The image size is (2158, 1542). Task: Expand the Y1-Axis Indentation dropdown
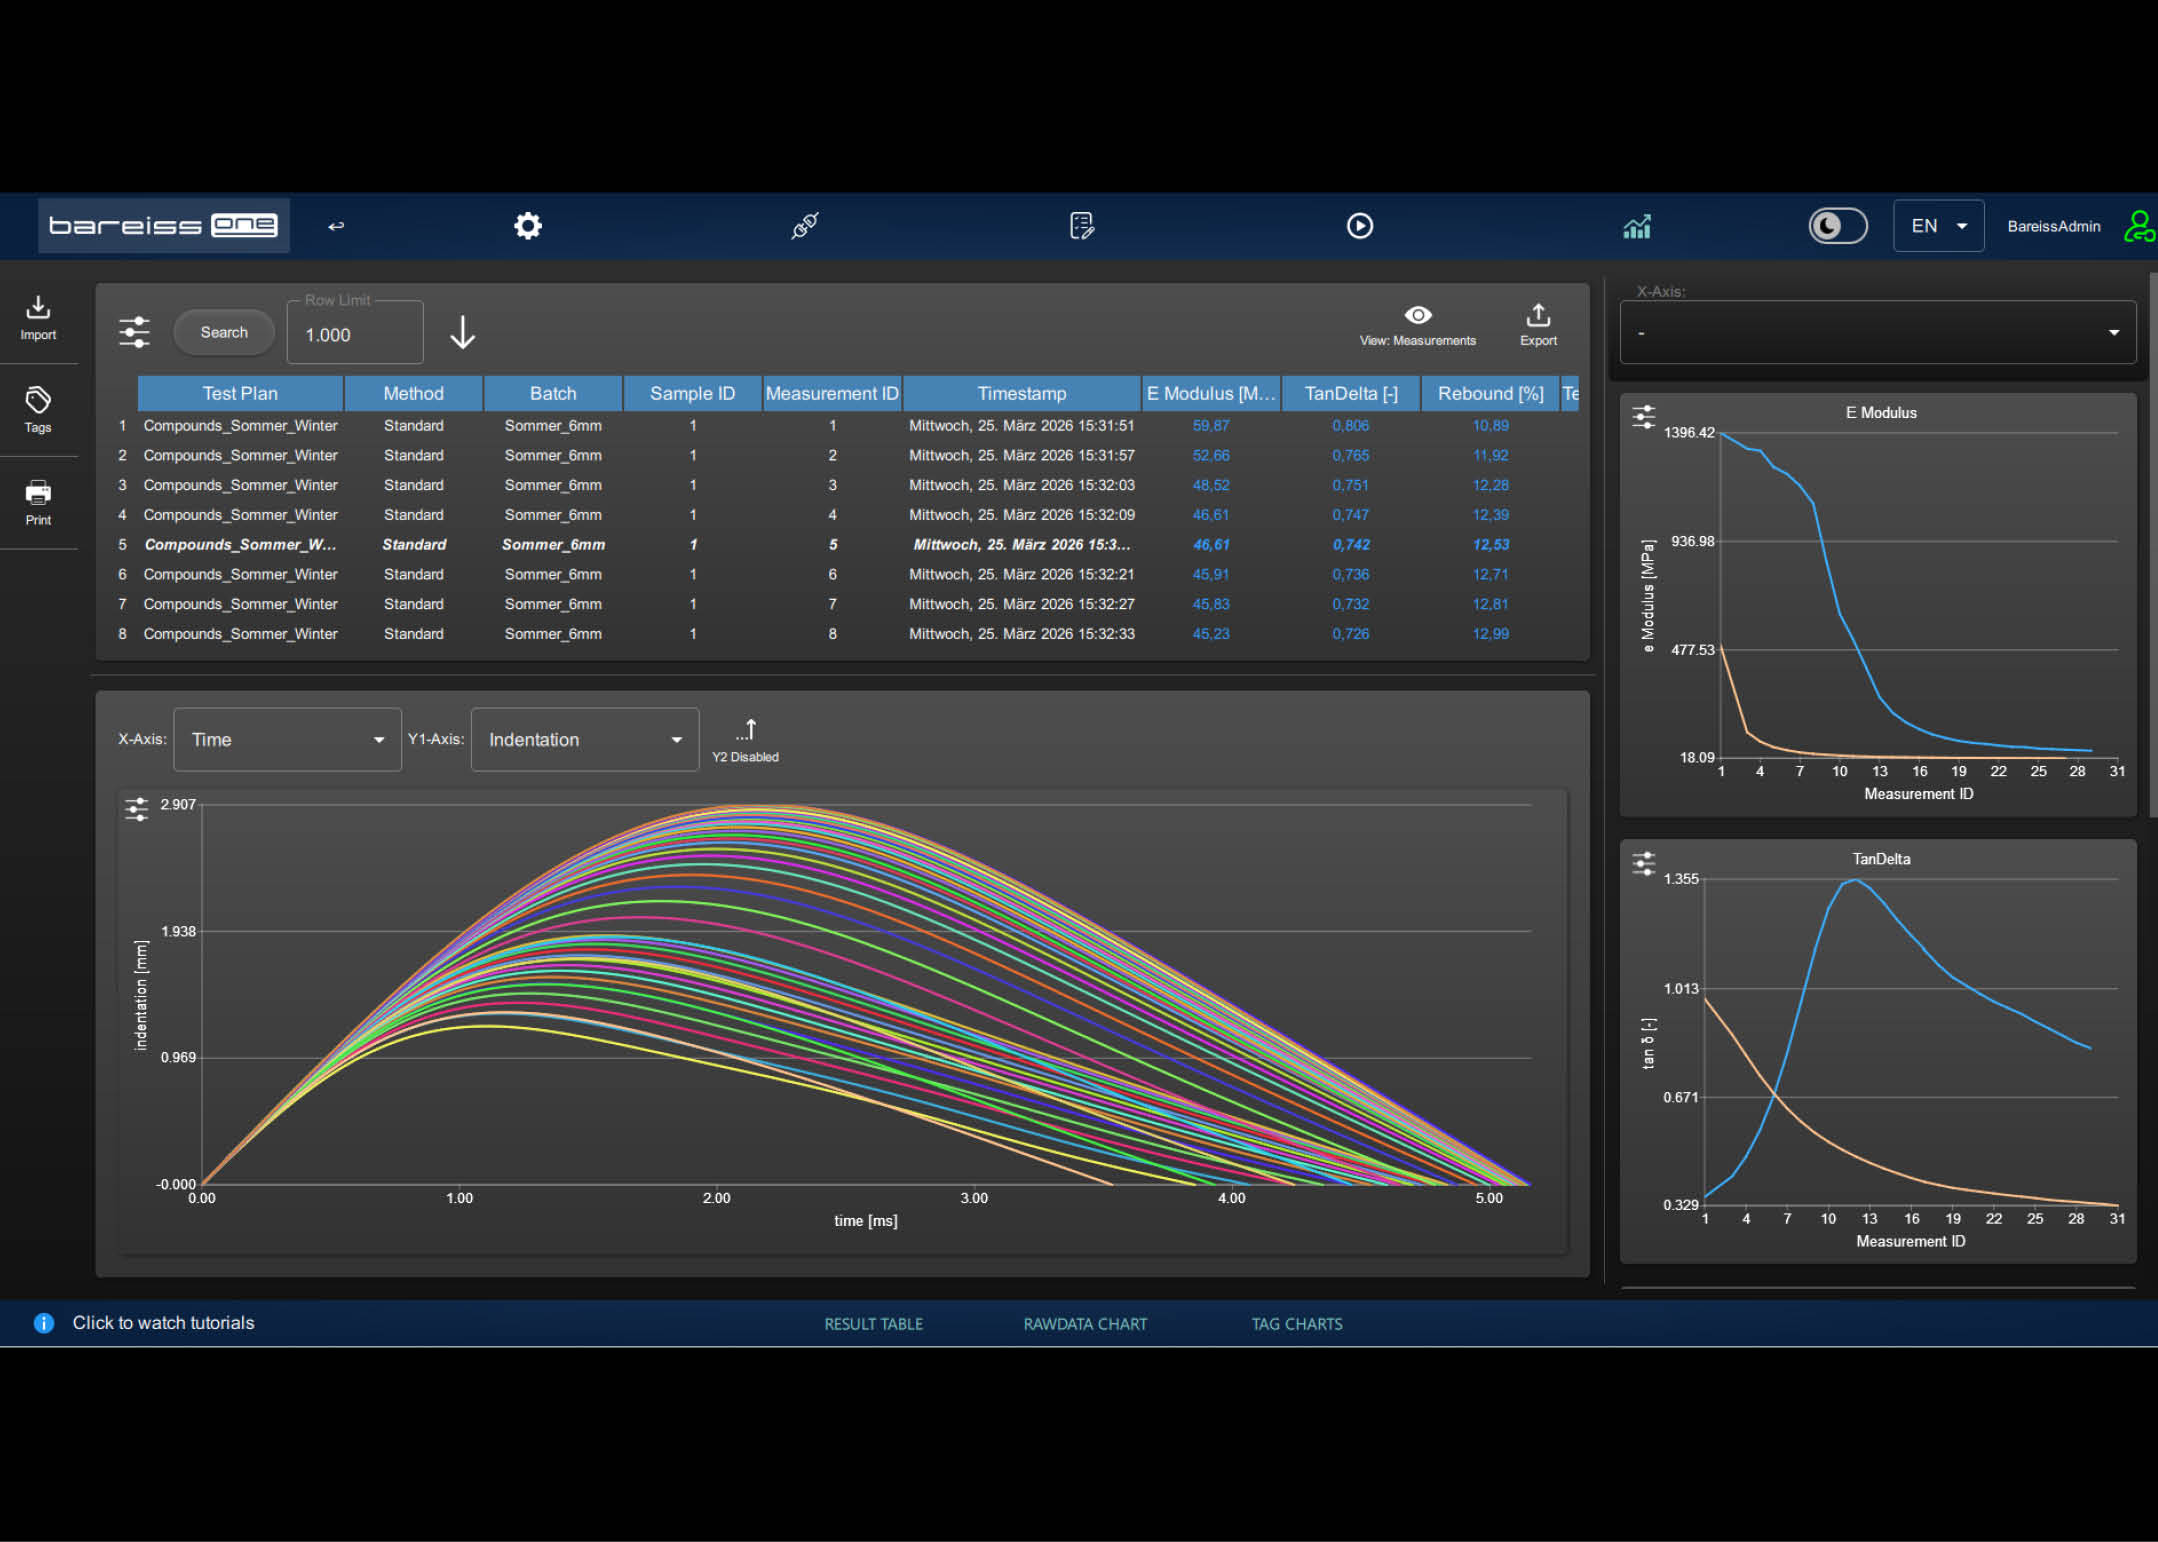[x=585, y=740]
